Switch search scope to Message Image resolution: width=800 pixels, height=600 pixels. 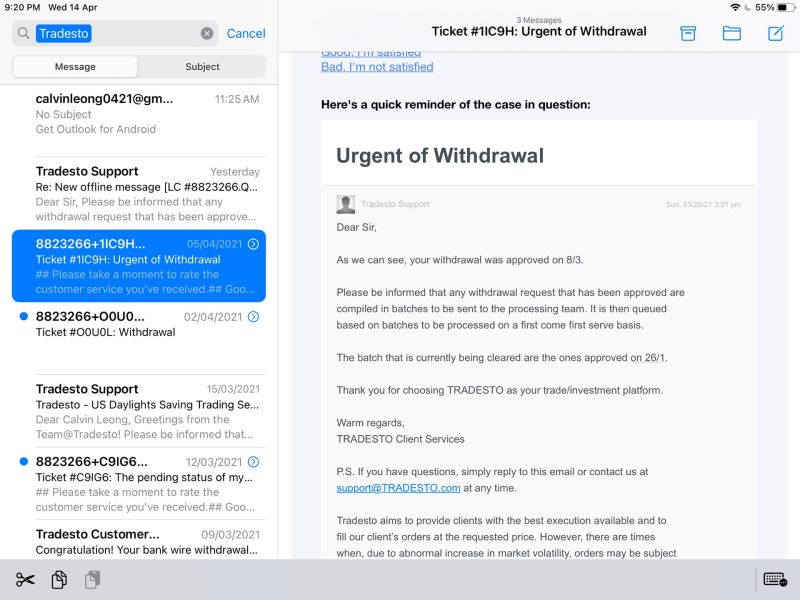coord(75,67)
